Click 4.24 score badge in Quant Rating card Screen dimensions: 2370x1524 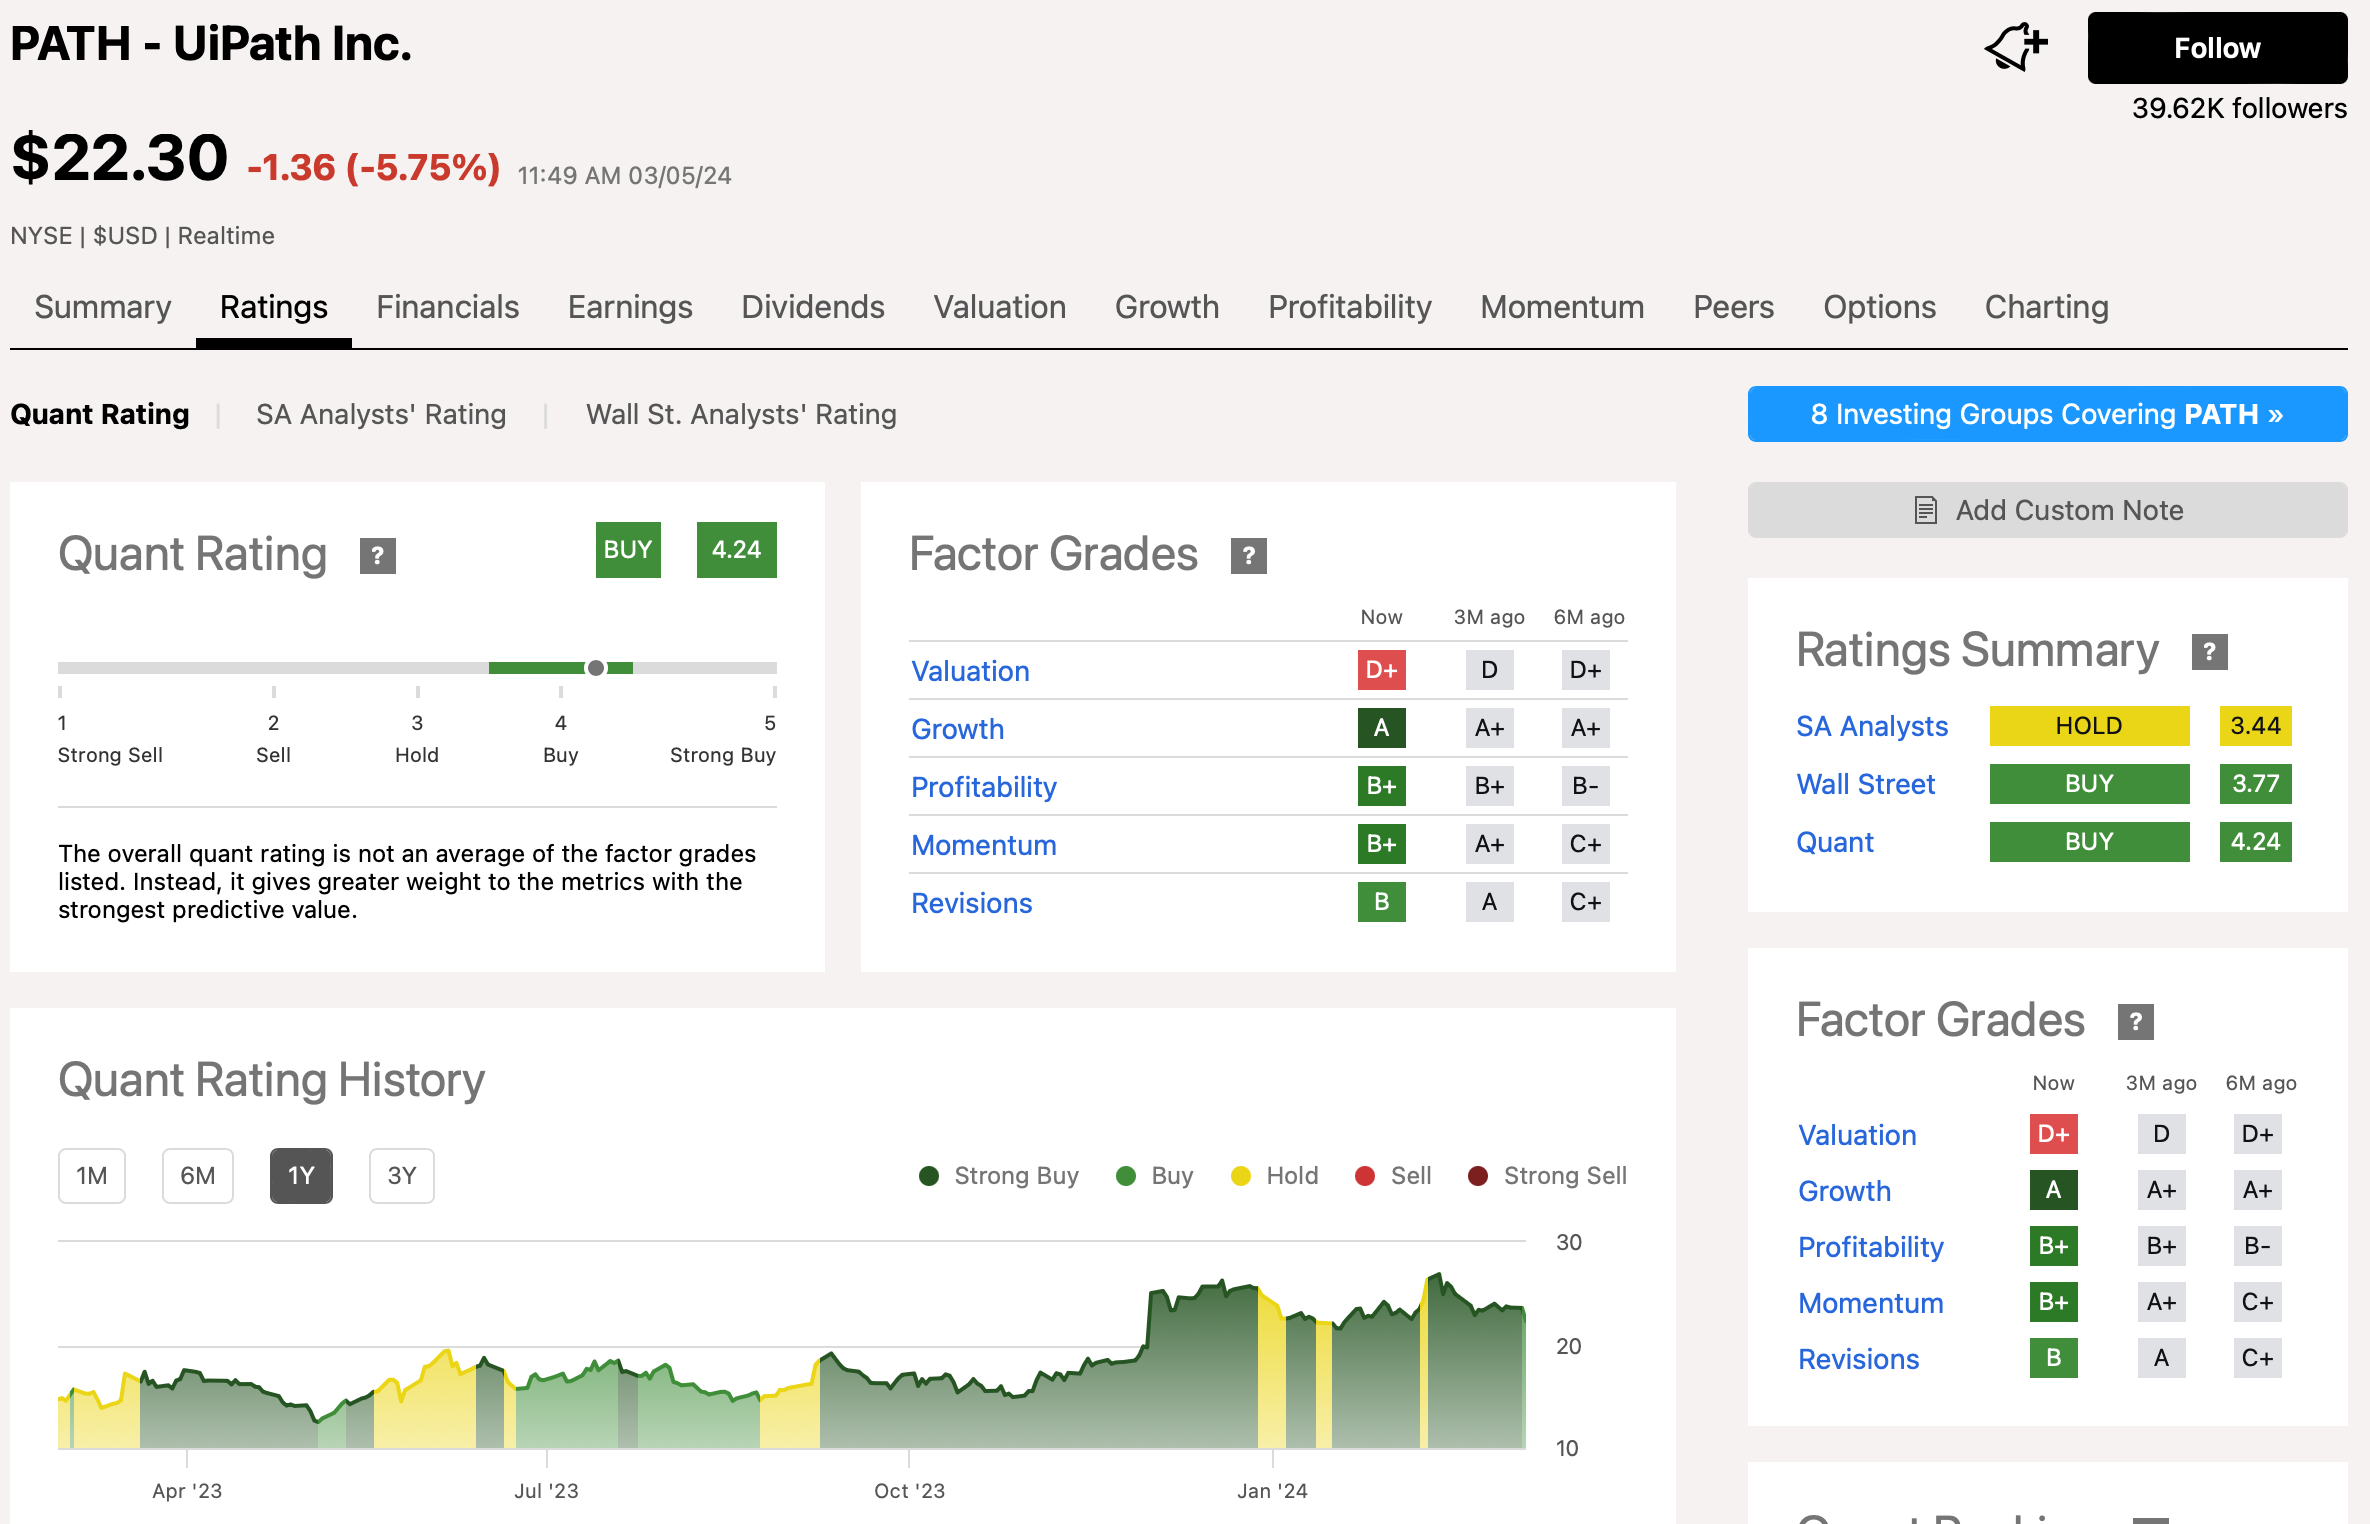coord(737,550)
